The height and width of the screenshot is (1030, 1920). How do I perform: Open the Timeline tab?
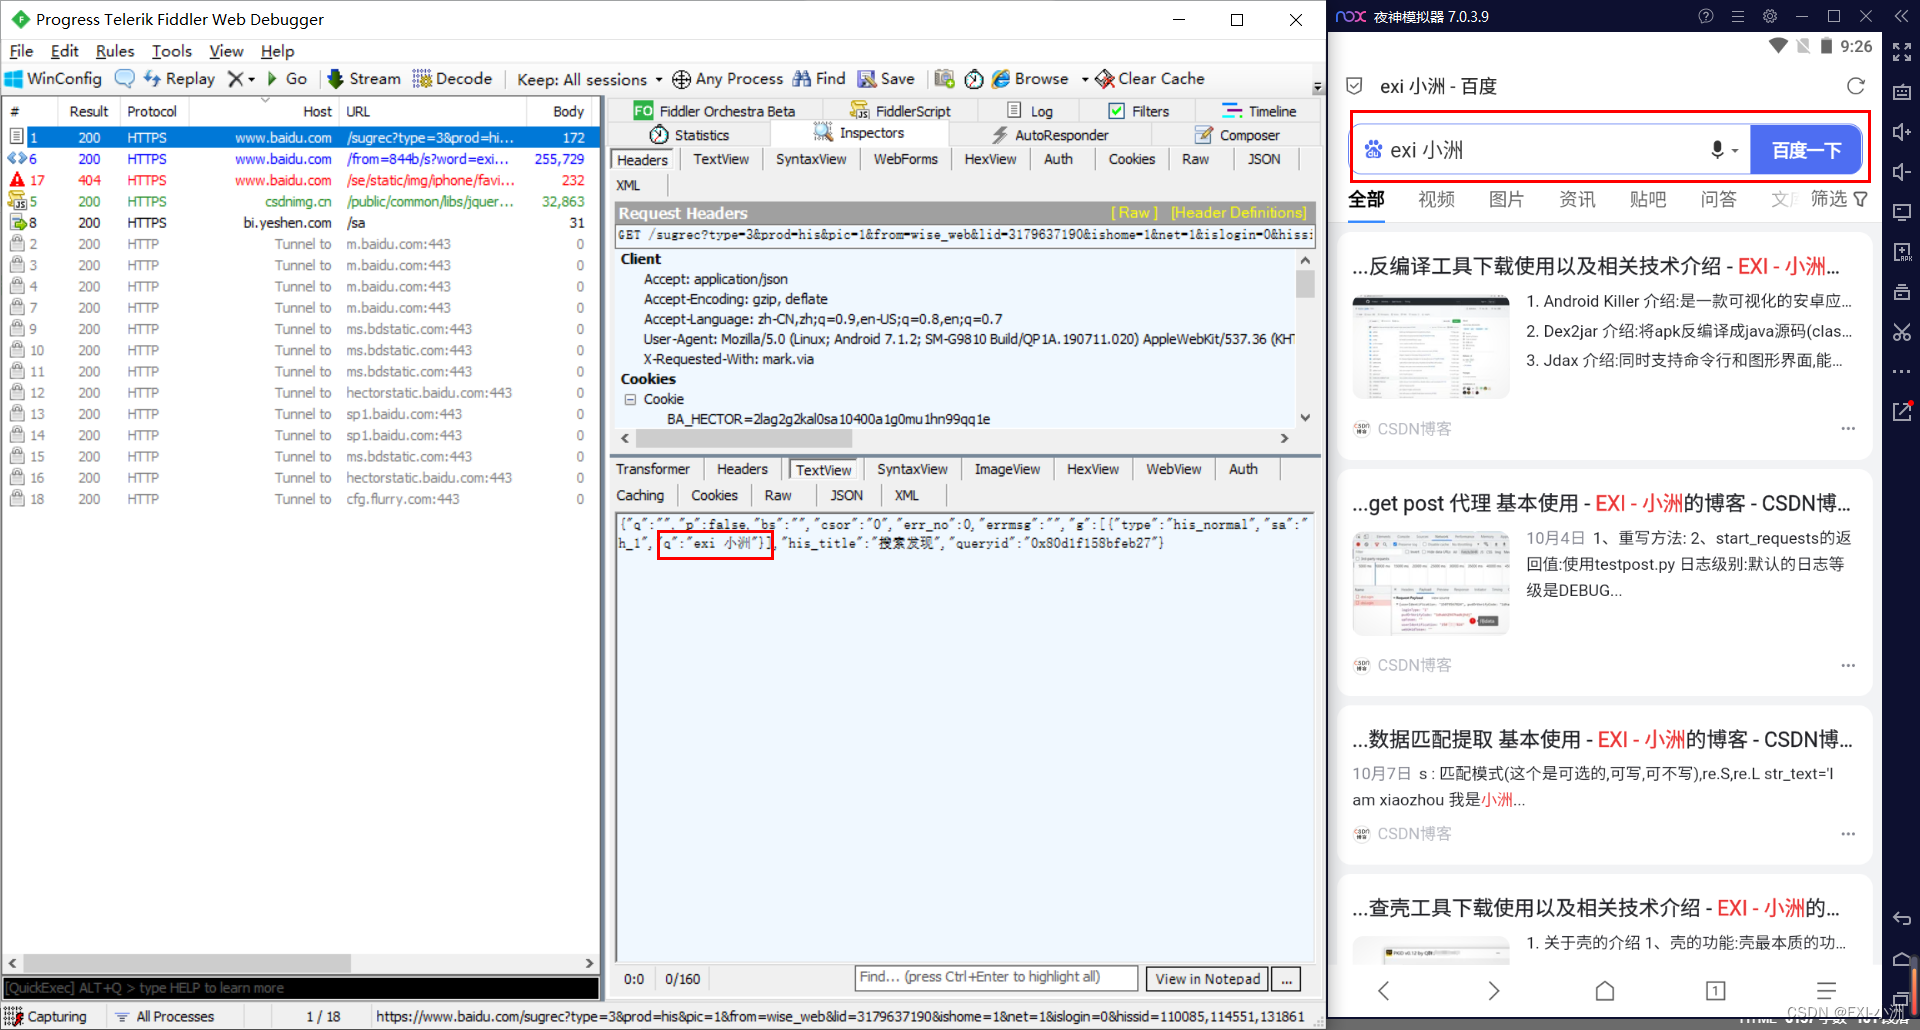[x=1259, y=111]
